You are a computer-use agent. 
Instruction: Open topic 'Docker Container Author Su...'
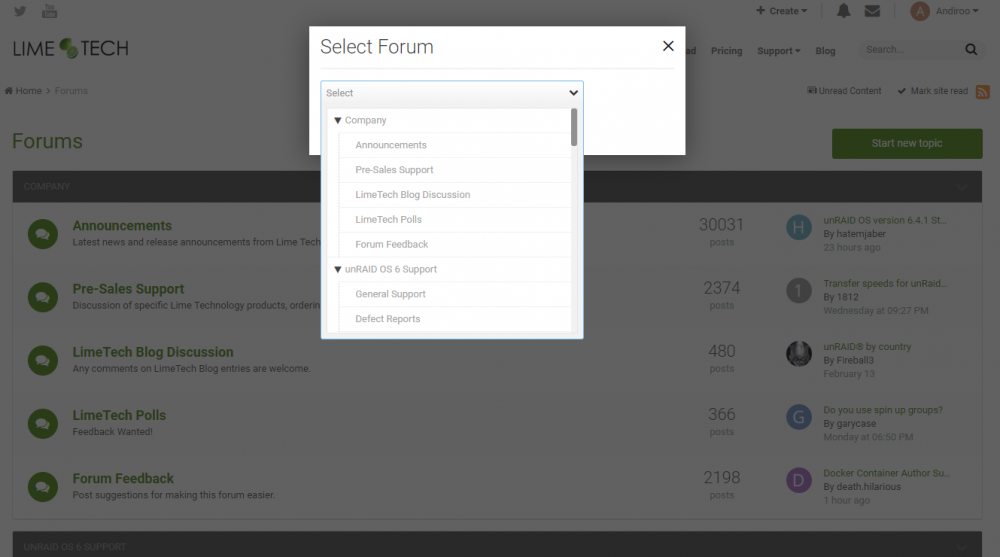point(886,473)
